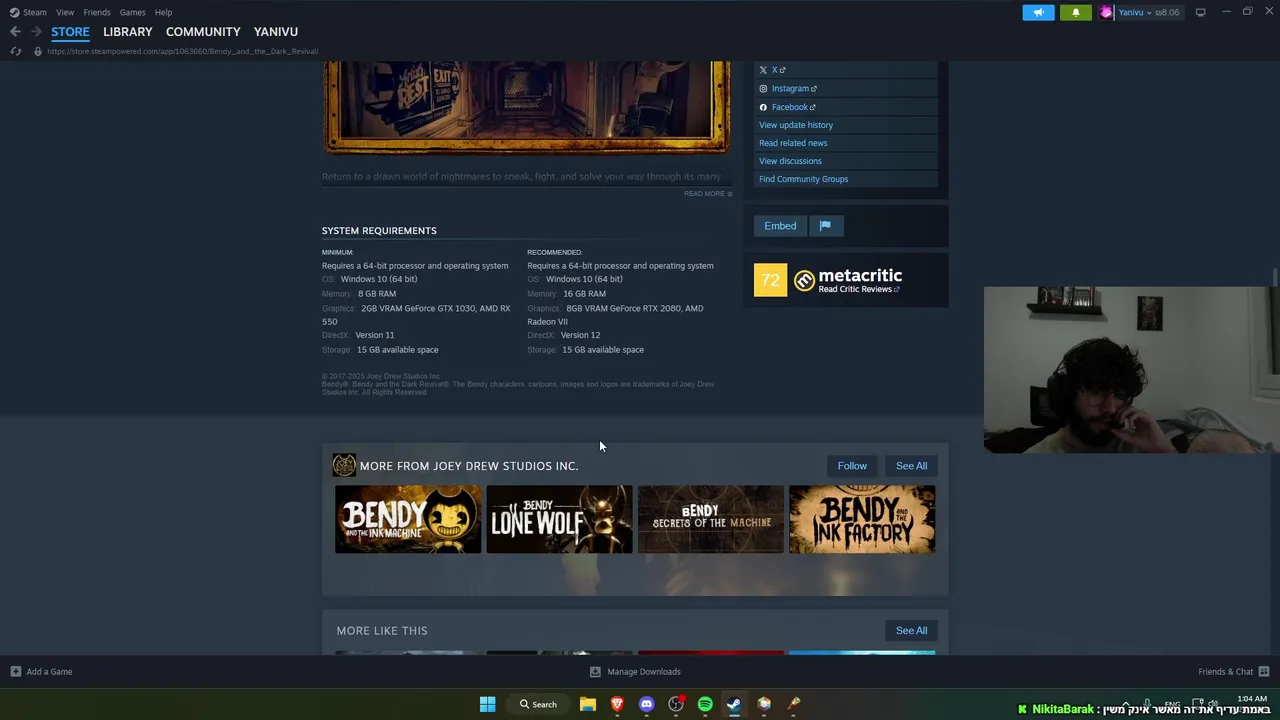The width and height of the screenshot is (1280, 720).
Task: Open Friends & Chat label
Action: point(1225,672)
